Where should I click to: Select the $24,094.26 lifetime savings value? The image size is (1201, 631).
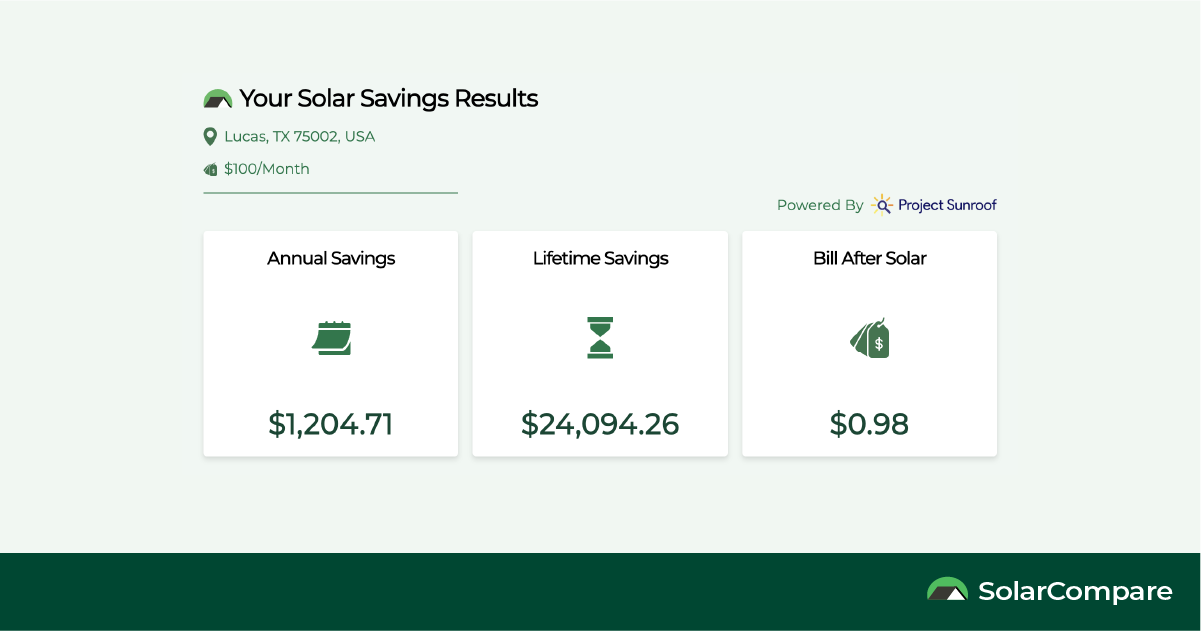[599, 424]
